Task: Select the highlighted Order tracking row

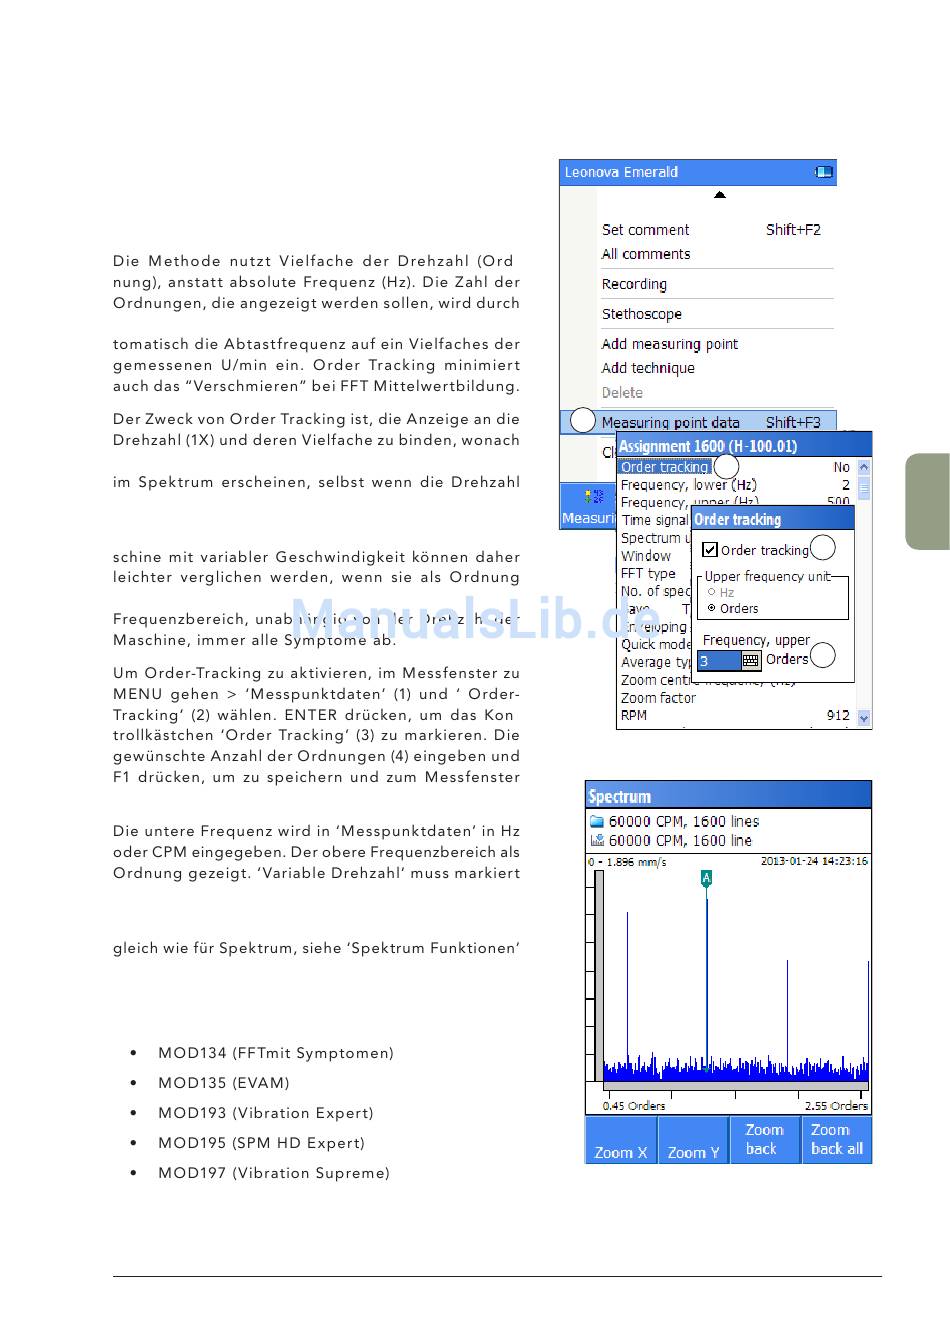Action: pyautogui.click(x=663, y=467)
